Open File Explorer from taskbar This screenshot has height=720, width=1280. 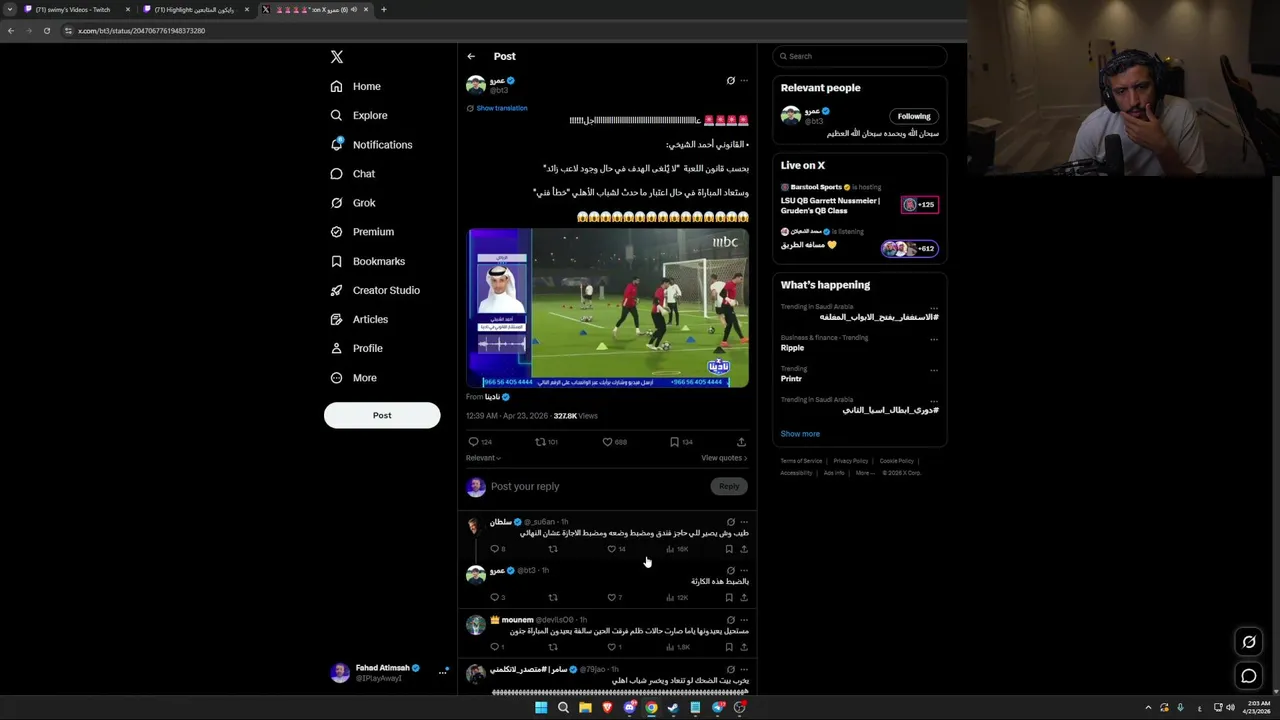(x=585, y=708)
